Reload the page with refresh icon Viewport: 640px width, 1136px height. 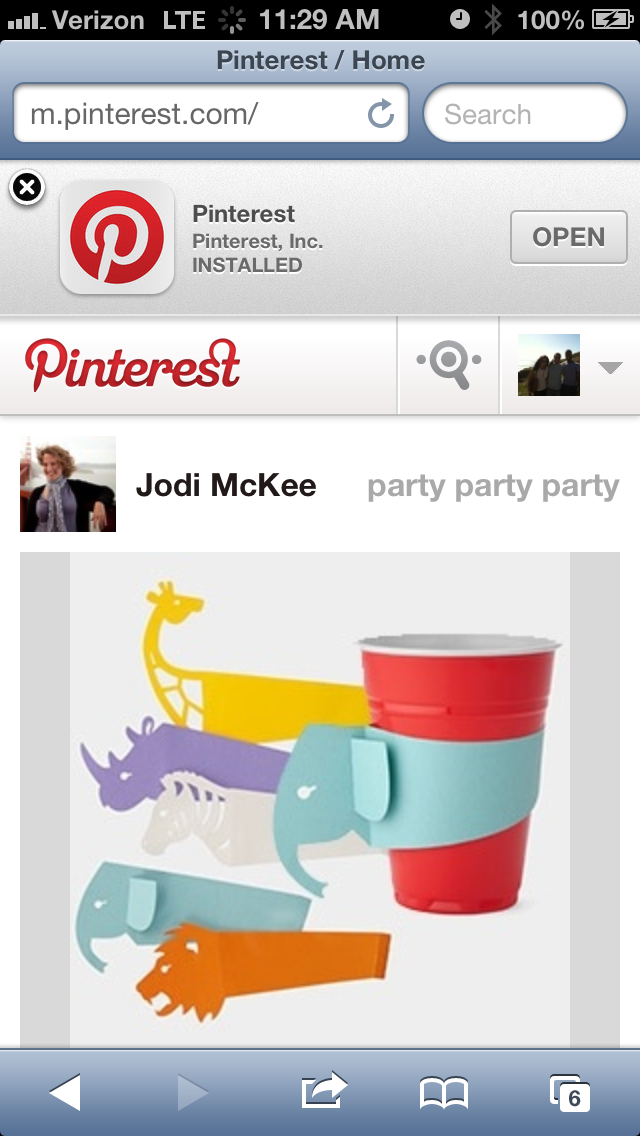(381, 114)
